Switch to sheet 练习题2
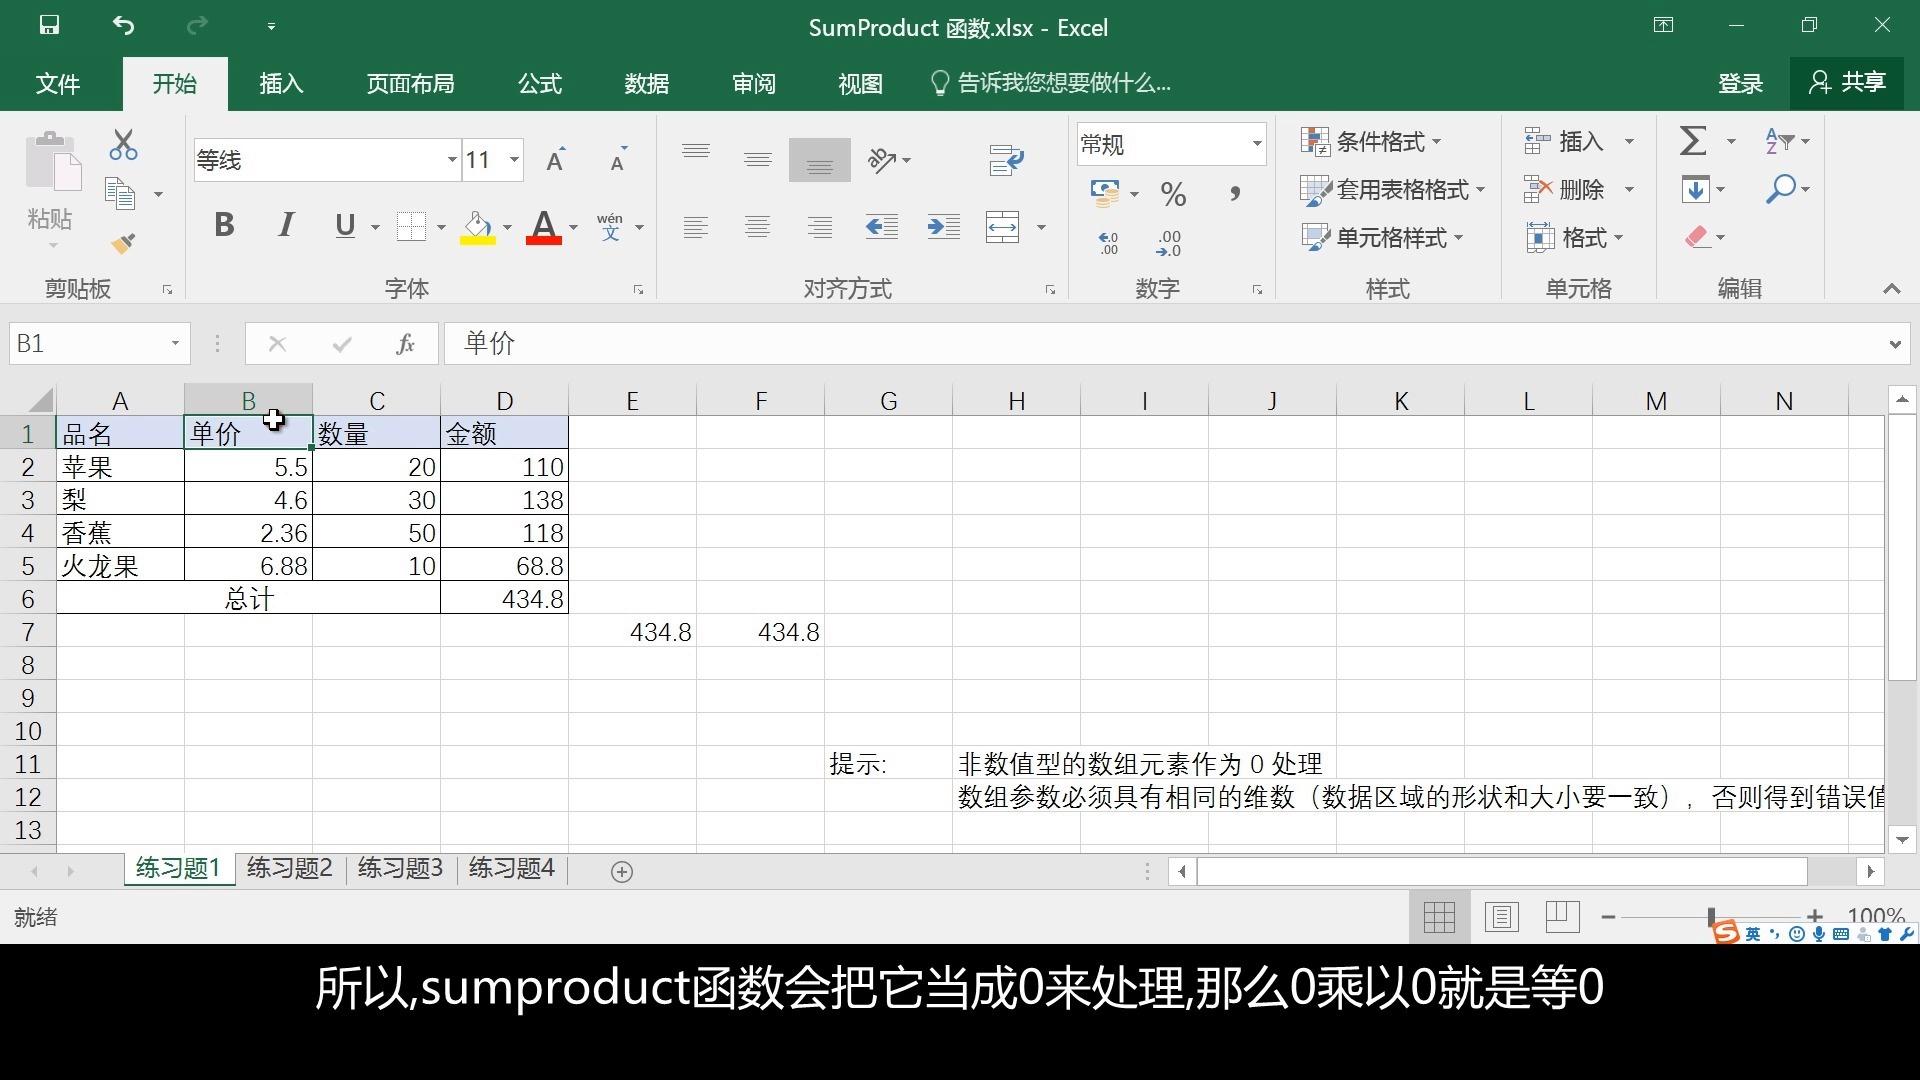 click(x=289, y=869)
